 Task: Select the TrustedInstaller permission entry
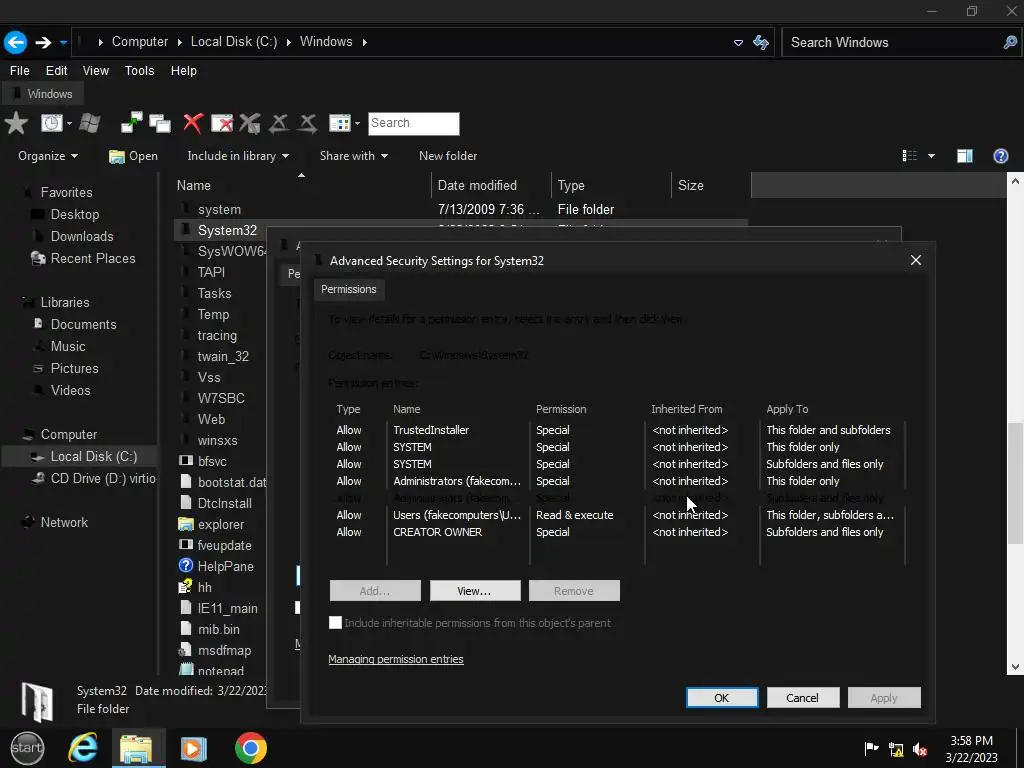click(x=617, y=430)
